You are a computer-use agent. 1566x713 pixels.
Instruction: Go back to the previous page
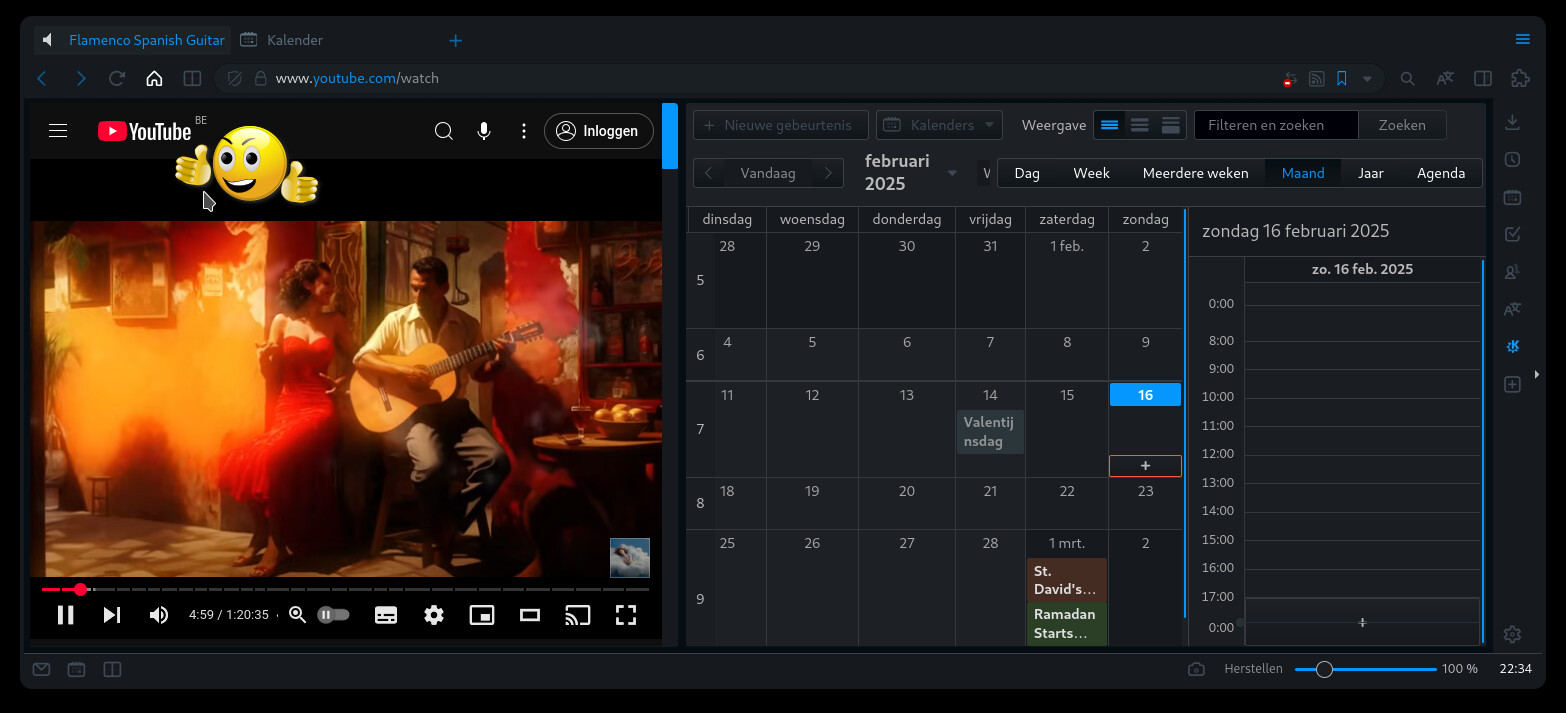(42, 78)
